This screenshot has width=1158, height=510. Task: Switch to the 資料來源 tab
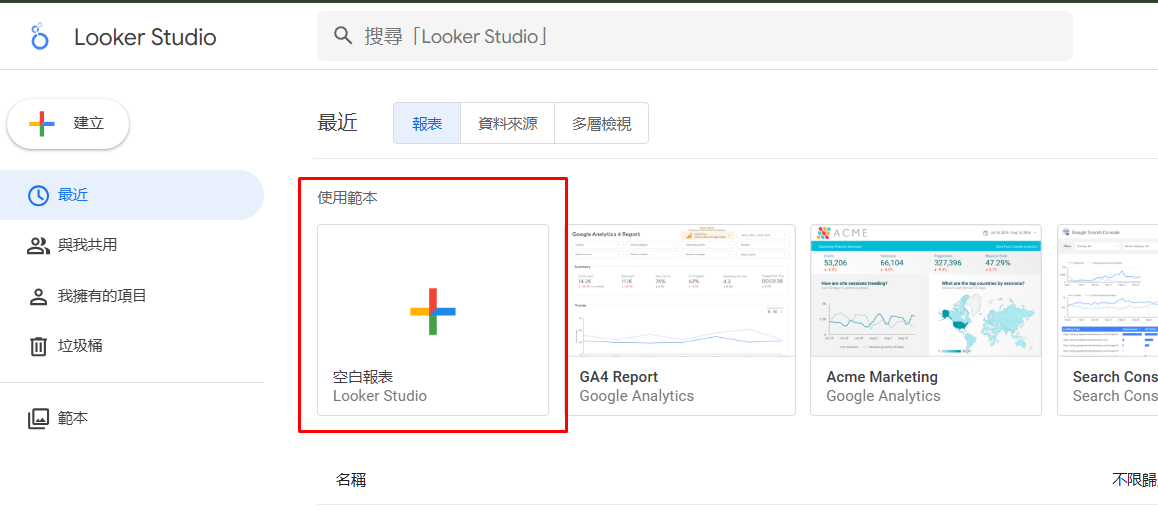(507, 123)
